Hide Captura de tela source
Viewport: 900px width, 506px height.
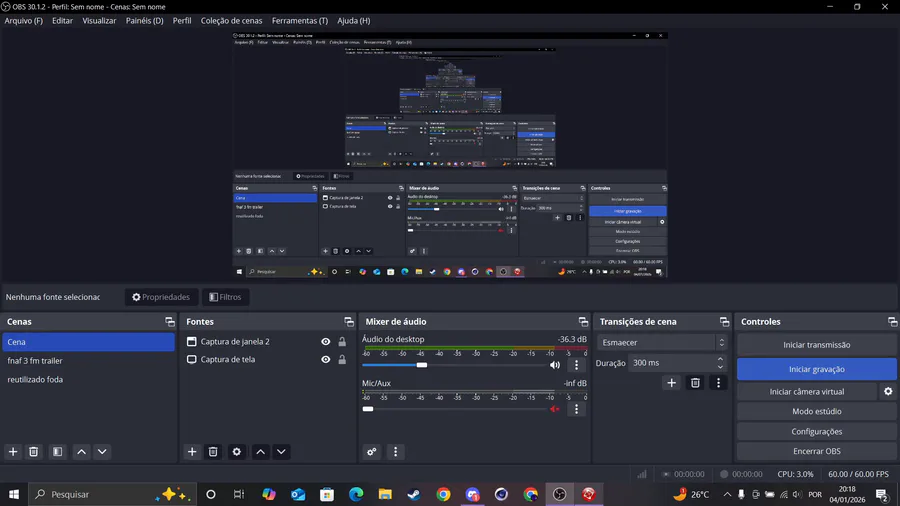click(x=325, y=359)
